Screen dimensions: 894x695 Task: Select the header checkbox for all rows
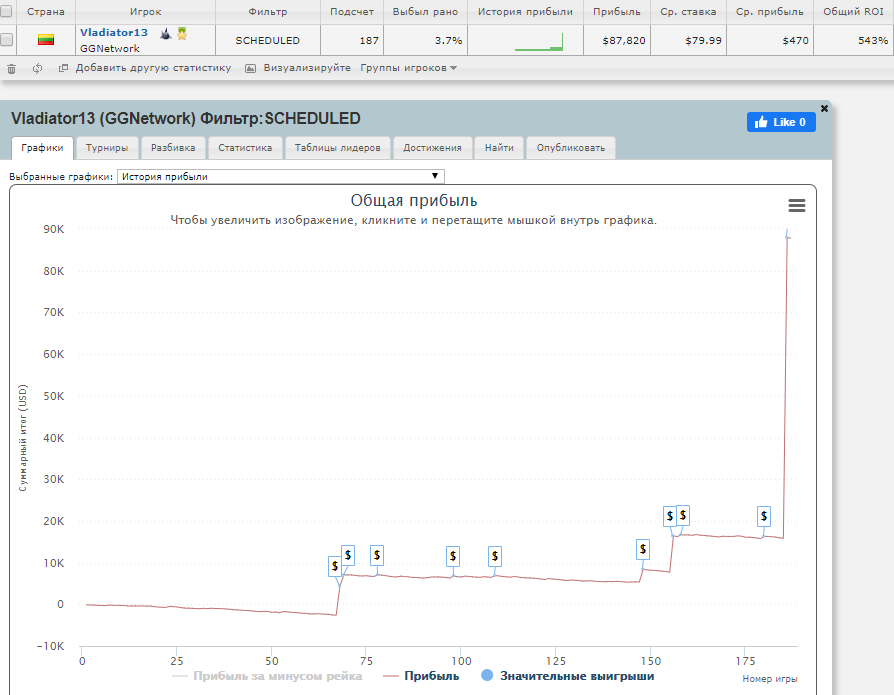(x=7, y=12)
